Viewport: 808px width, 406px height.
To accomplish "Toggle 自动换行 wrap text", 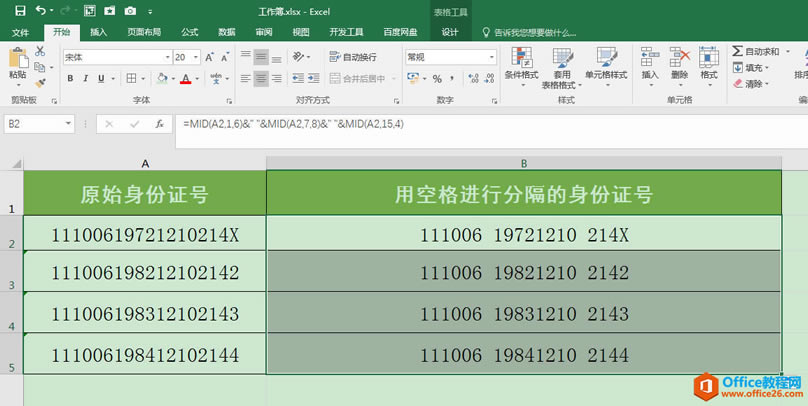I will (353, 57).
